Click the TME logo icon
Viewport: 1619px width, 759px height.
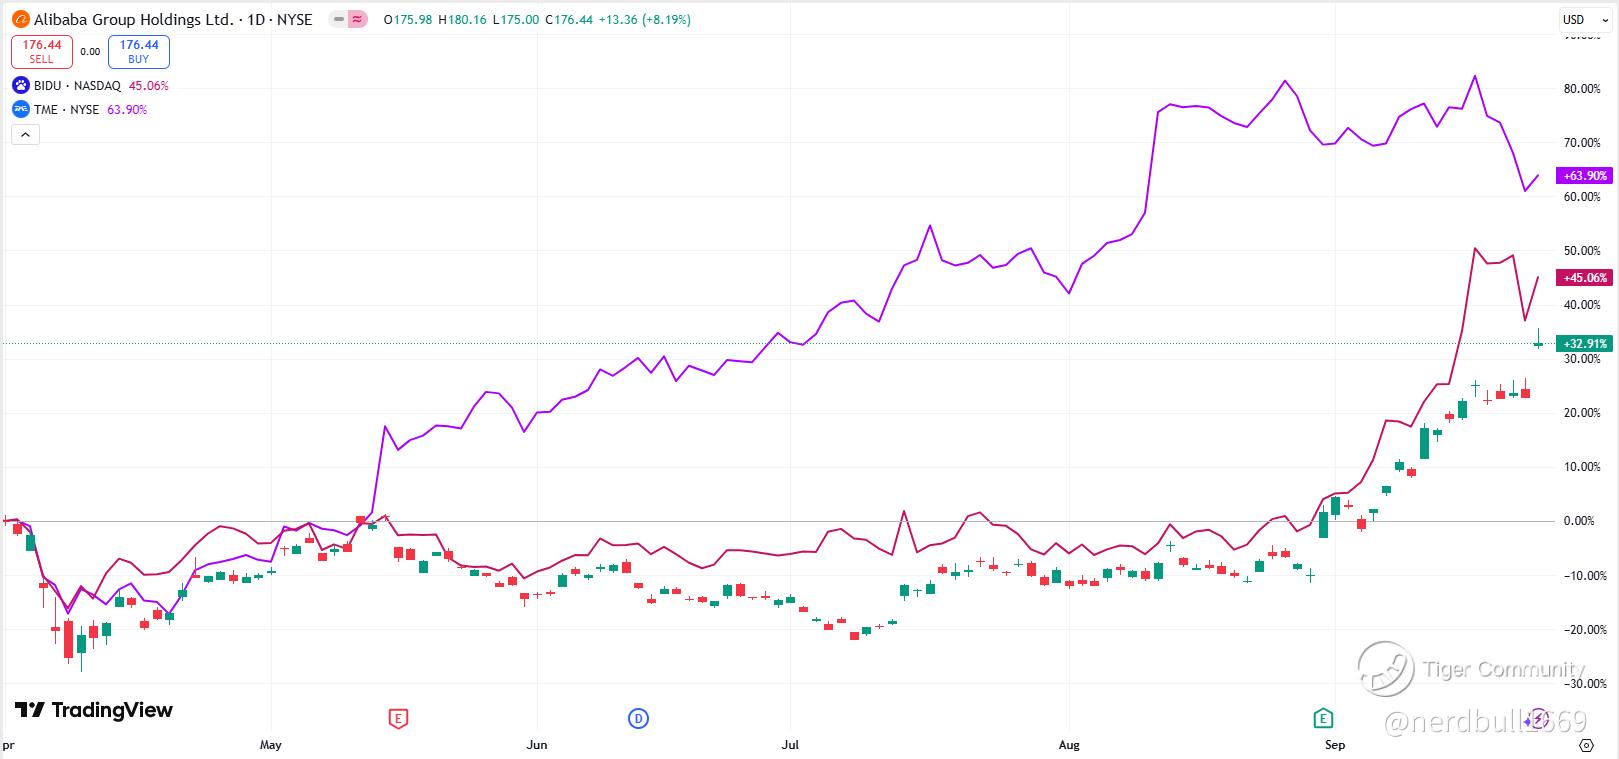(x=21, y=110)
